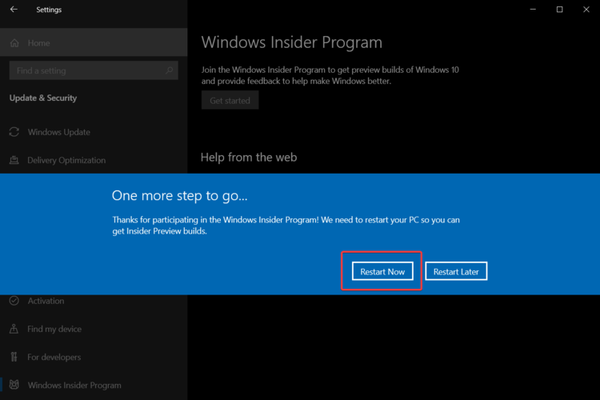Click the Windows Update sync icon
This screenshot has width=600, height=400.
[15, 132]
